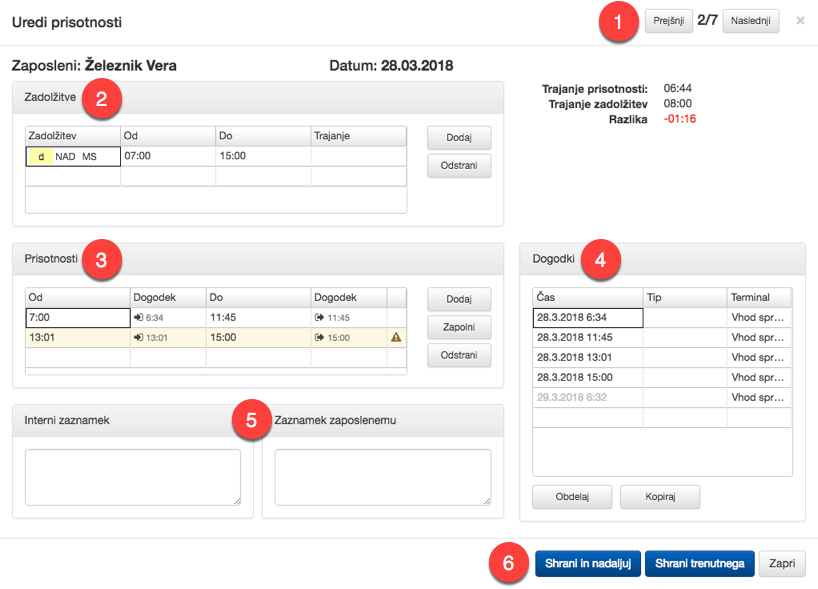Click into Interni zaznamek text area
This screenshot has width=818, height=589.
pos(133,477)
